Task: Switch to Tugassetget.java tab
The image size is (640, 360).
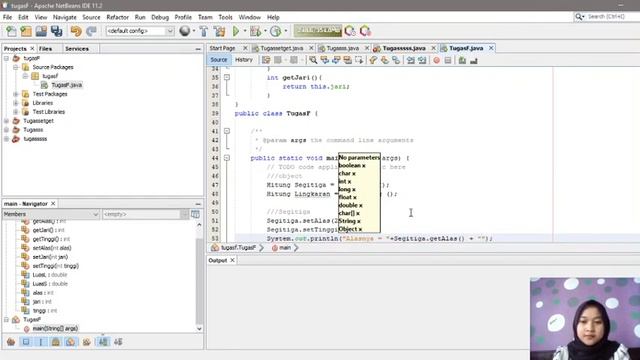Action: click(x=282, y=48)
